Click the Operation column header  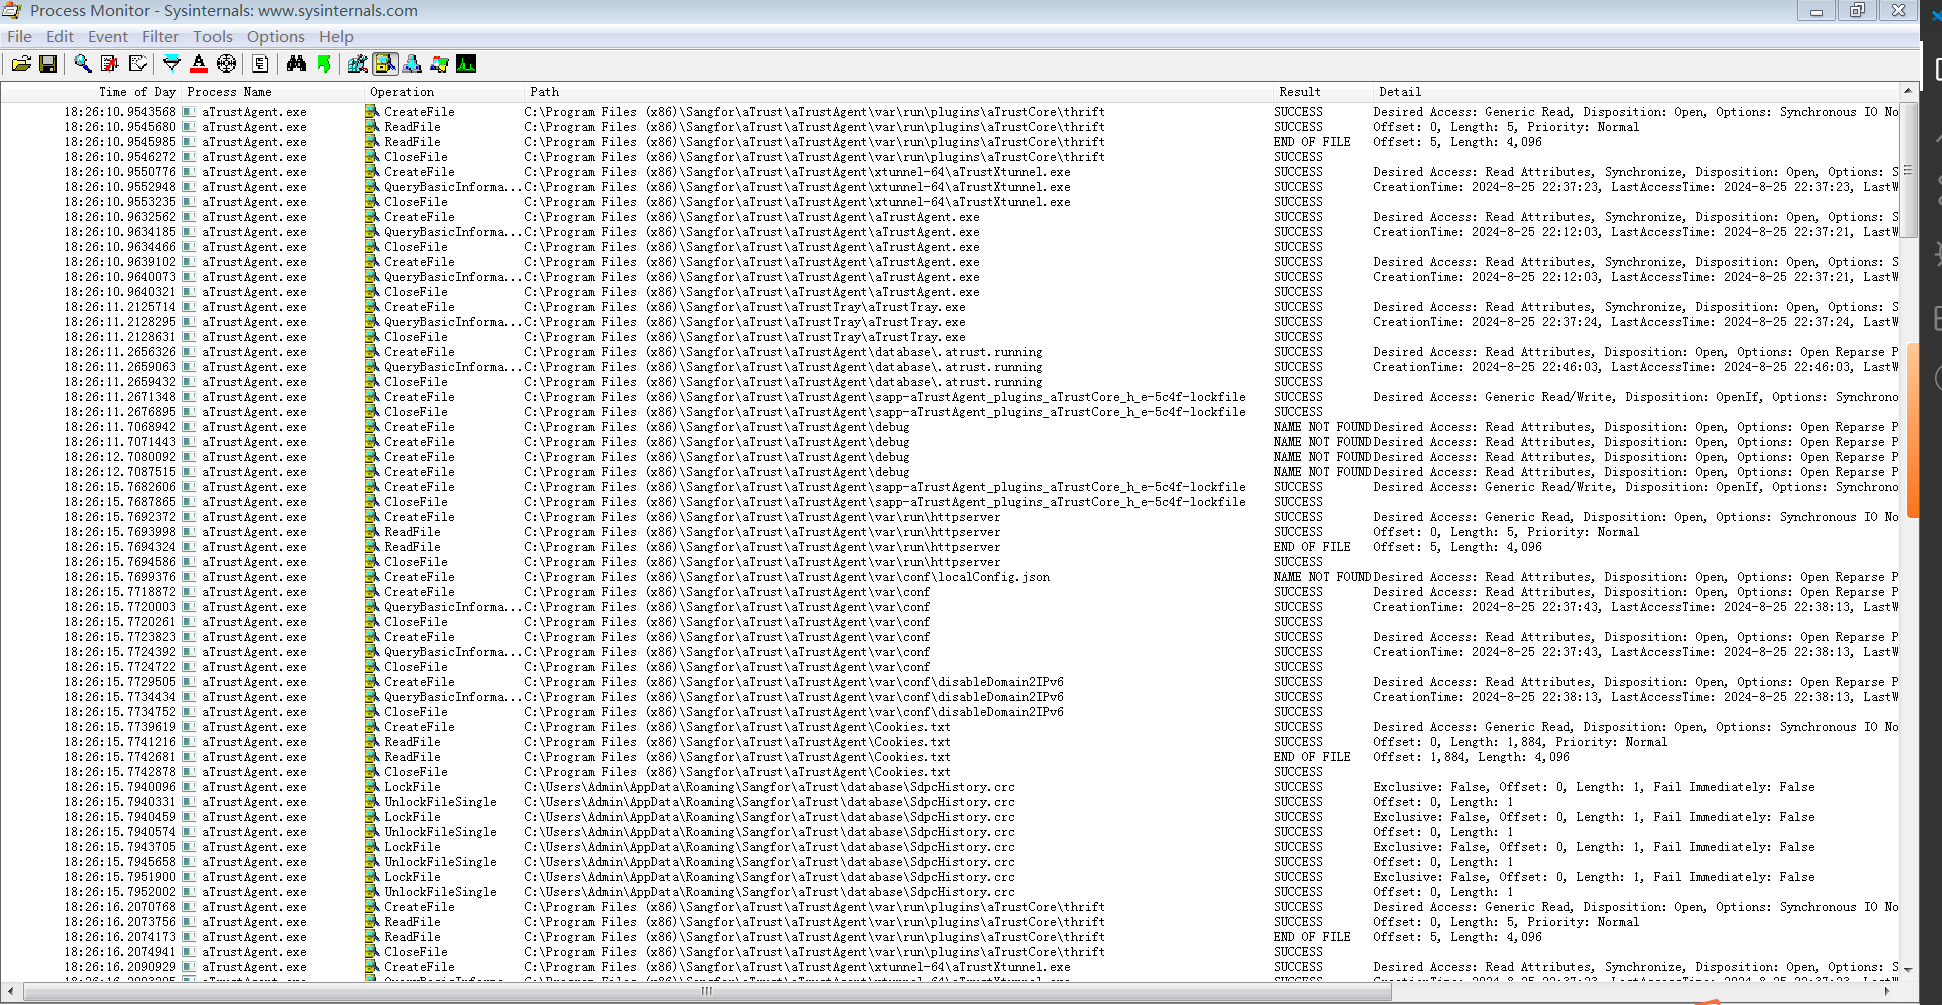point(443,92)
